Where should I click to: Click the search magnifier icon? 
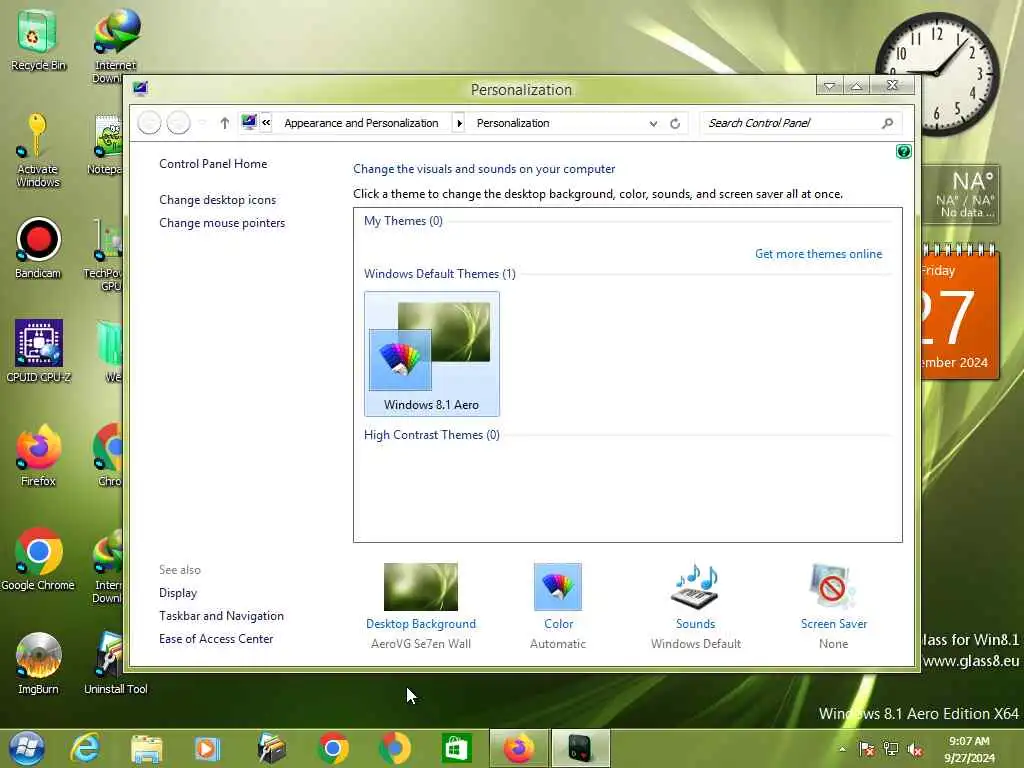[x=887, y=123]
